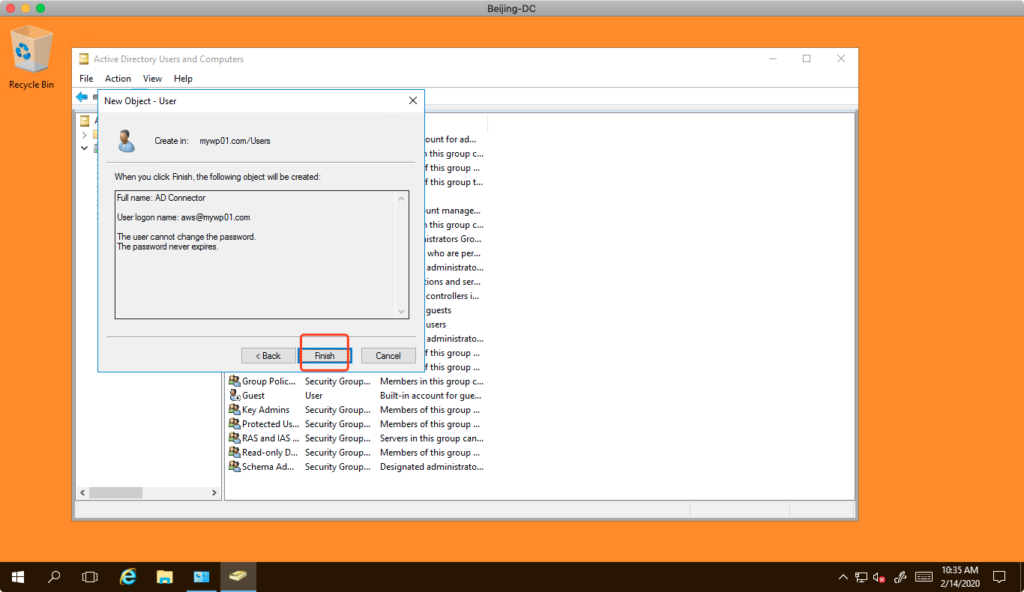
Task: Collapse the expanded domain node in tree
Action: [x=84, y=148]
